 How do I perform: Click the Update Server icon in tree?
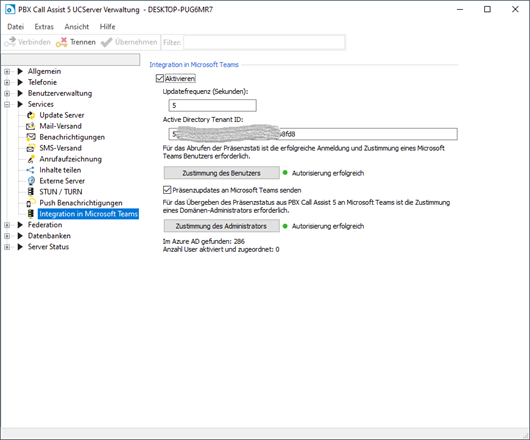(31, 115)
